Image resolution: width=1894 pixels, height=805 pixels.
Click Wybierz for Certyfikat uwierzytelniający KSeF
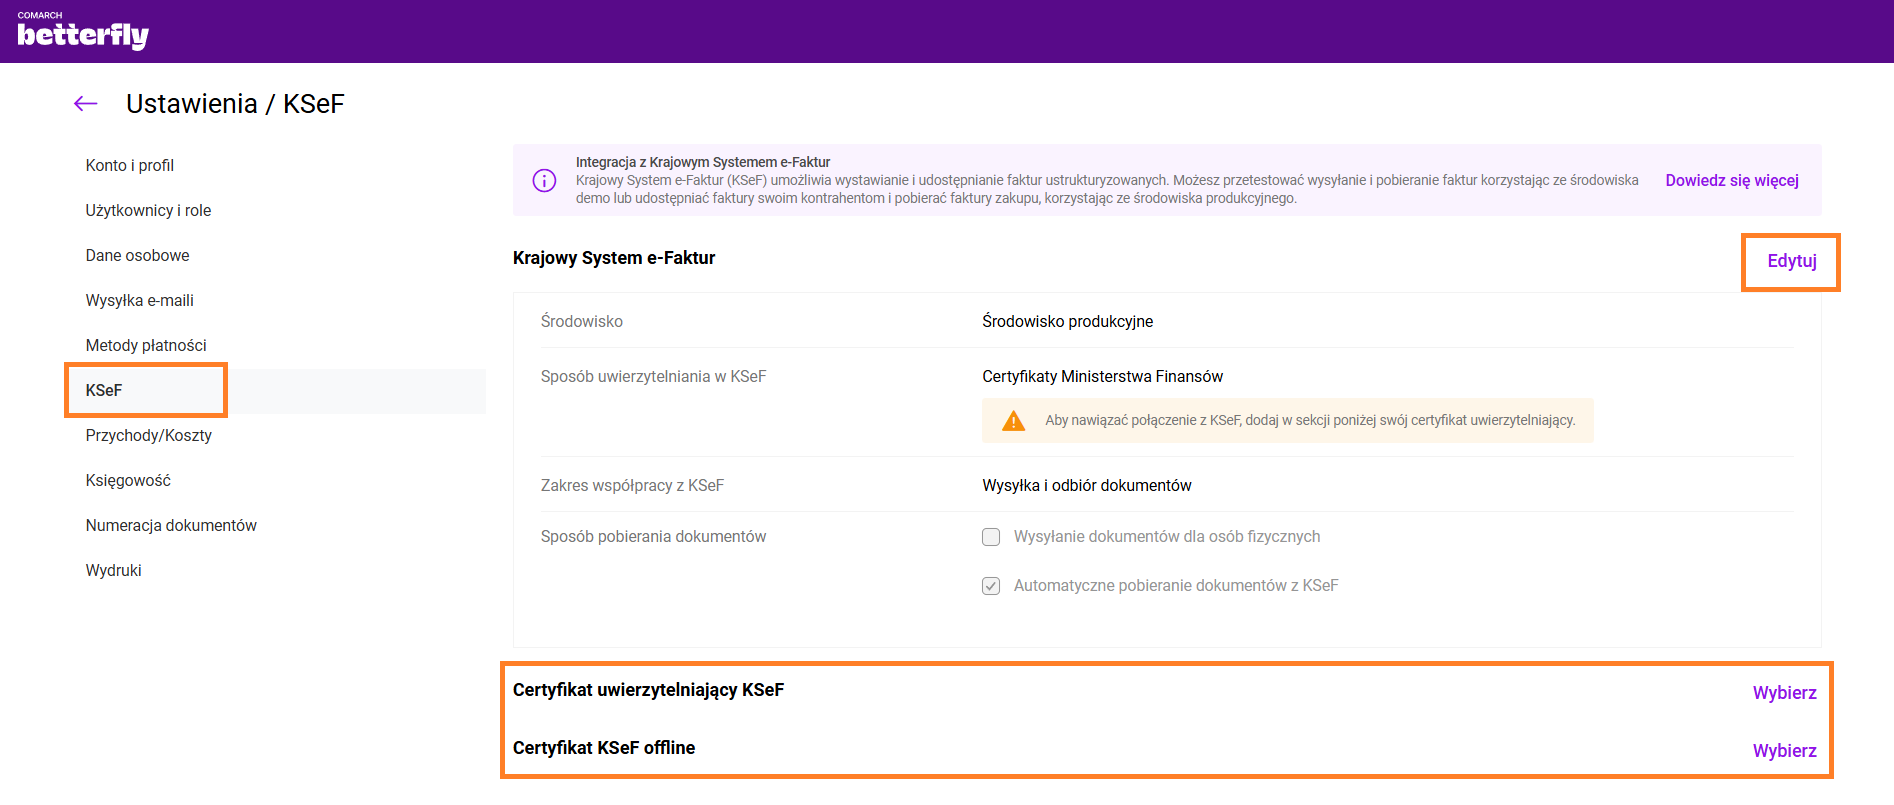(x=1784, y=693)
